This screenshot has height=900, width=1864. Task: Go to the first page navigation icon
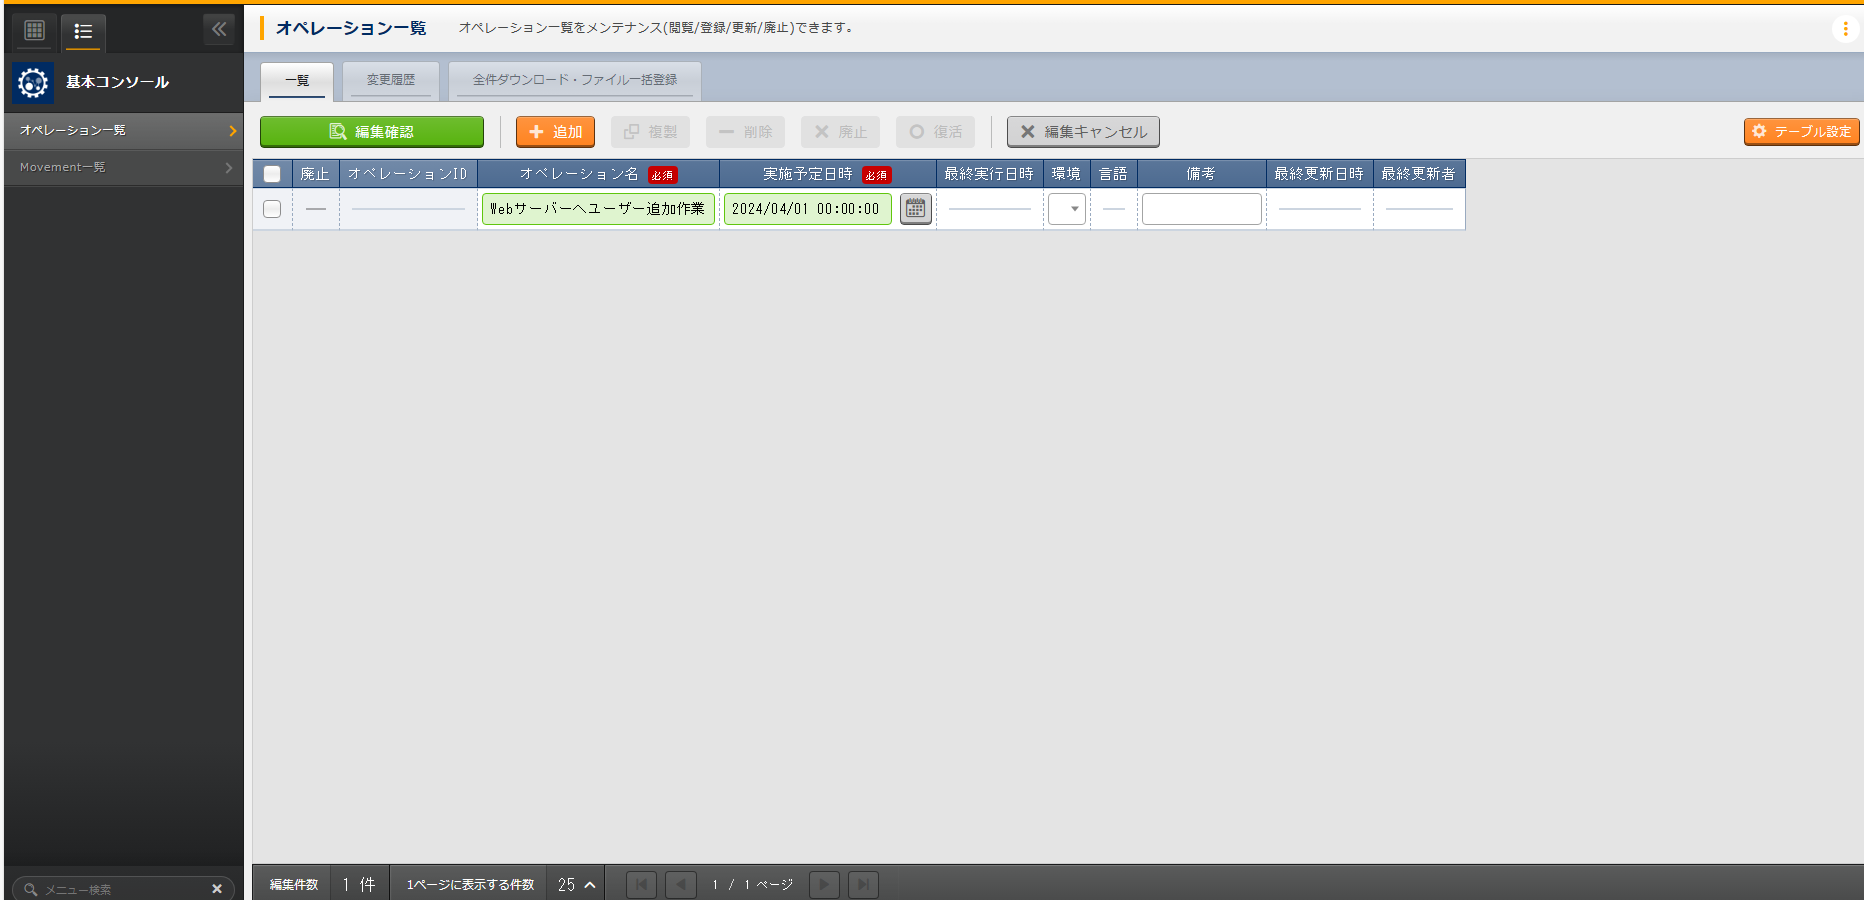coord(641,884)
